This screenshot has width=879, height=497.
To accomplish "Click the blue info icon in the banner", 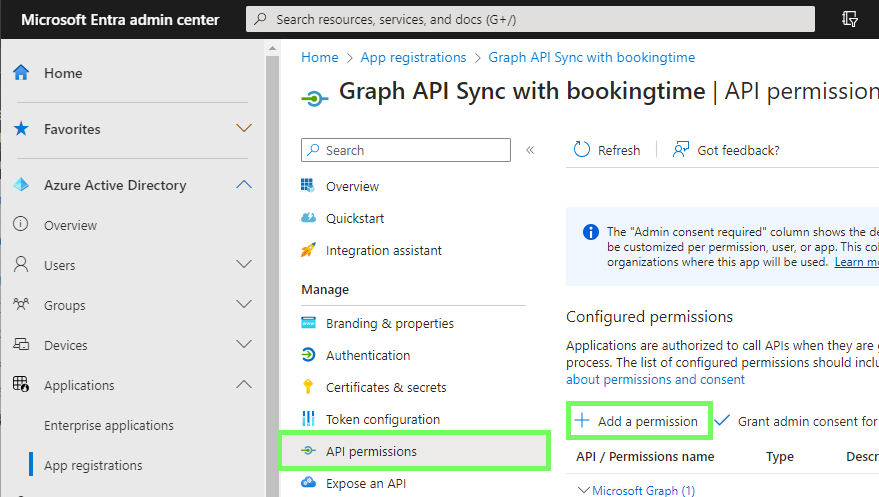I will [591, 232].
